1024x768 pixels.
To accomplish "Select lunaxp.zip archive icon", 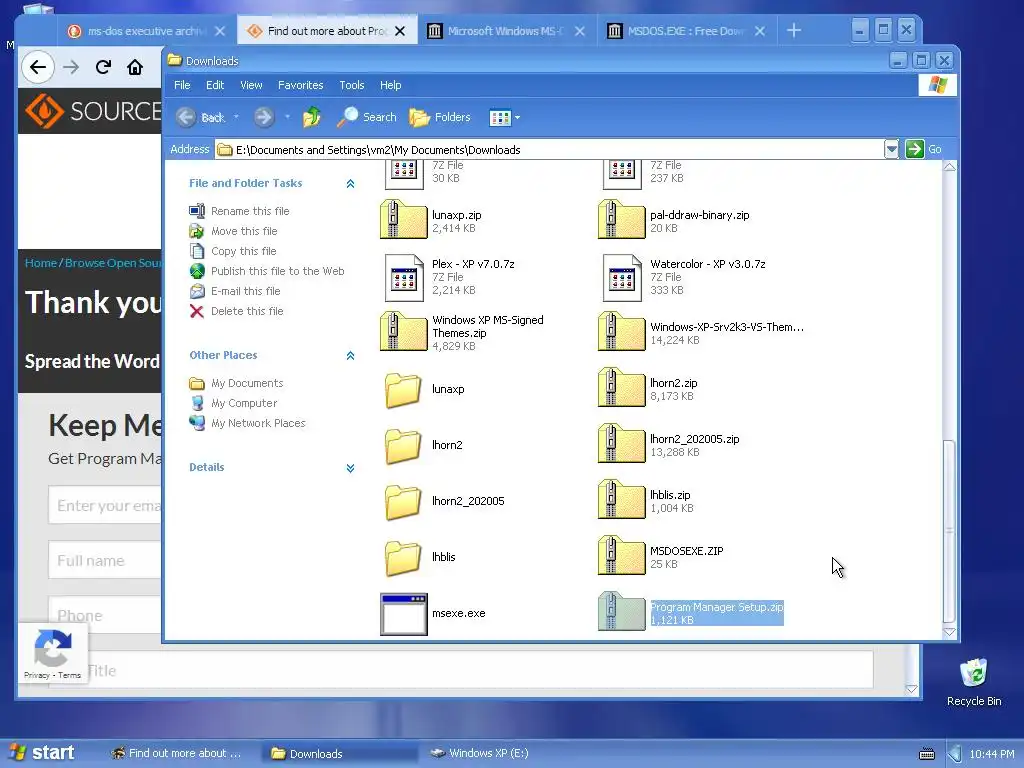I will tap(404, 220).
